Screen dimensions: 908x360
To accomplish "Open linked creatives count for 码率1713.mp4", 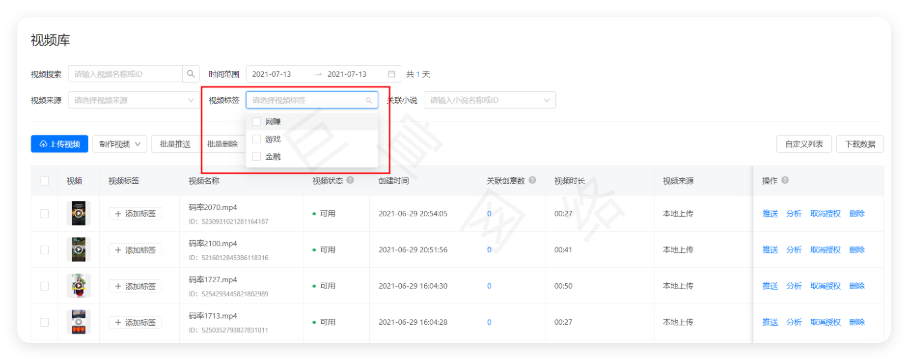I will click(489, 322).
